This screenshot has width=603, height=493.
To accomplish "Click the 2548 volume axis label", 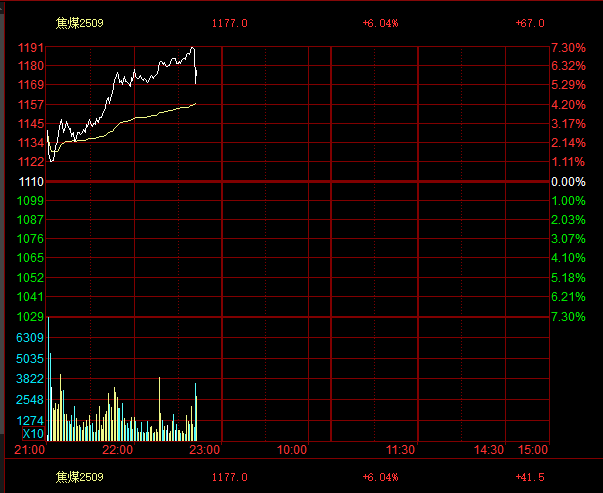I will 30,400.
